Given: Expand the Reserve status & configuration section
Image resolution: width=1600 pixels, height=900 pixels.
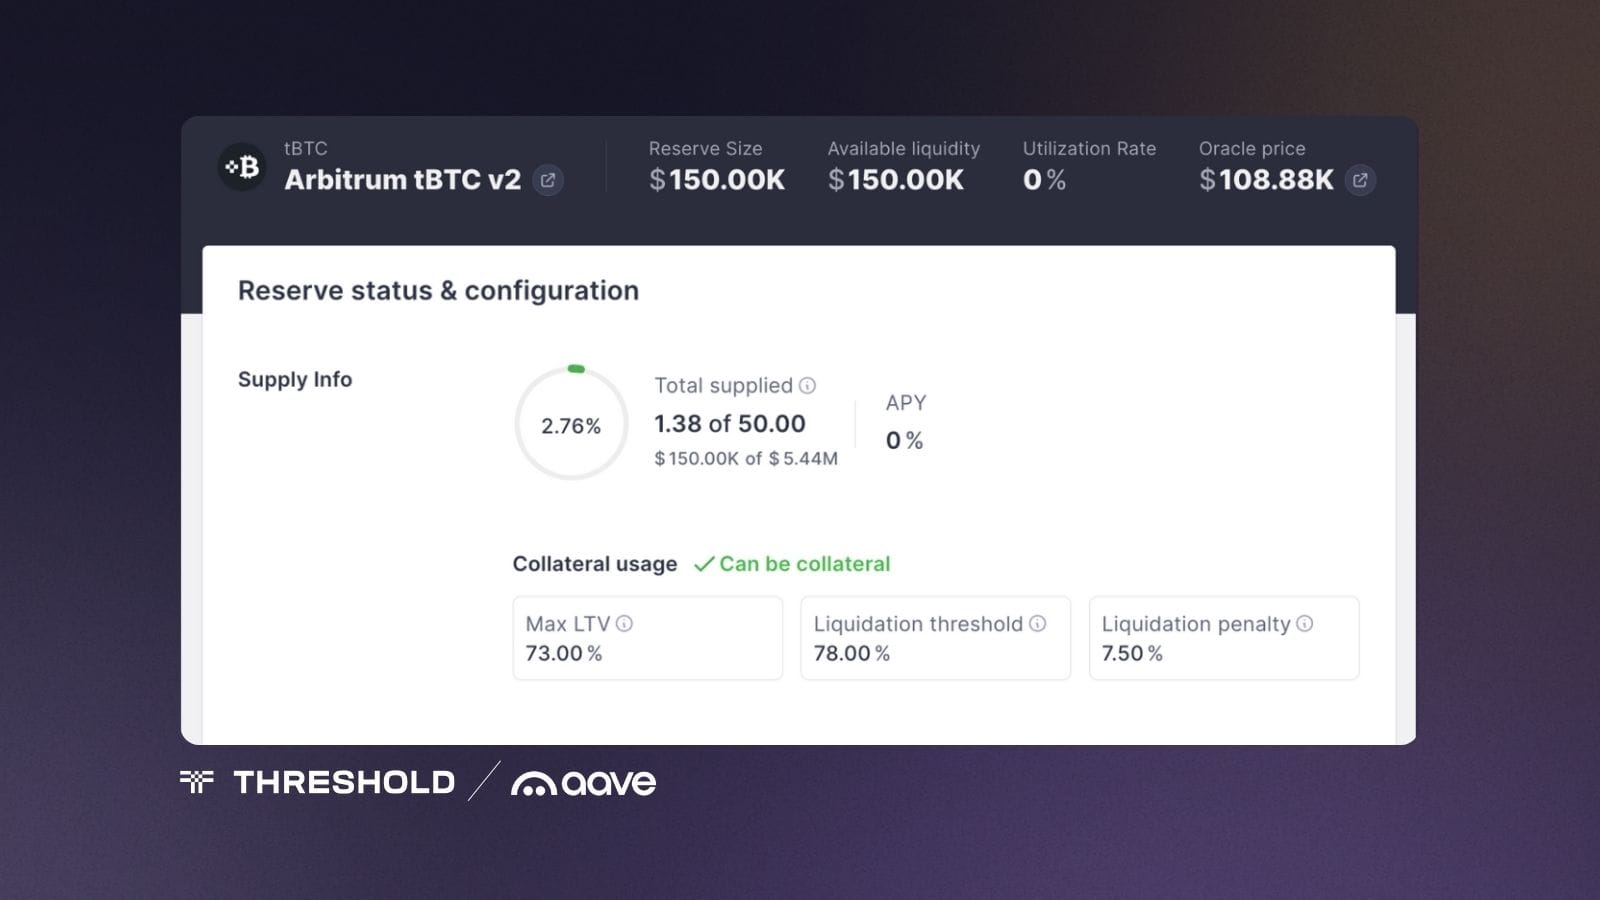Looking at the screenshot, I should pyautogui.click(x=438, y=290).
